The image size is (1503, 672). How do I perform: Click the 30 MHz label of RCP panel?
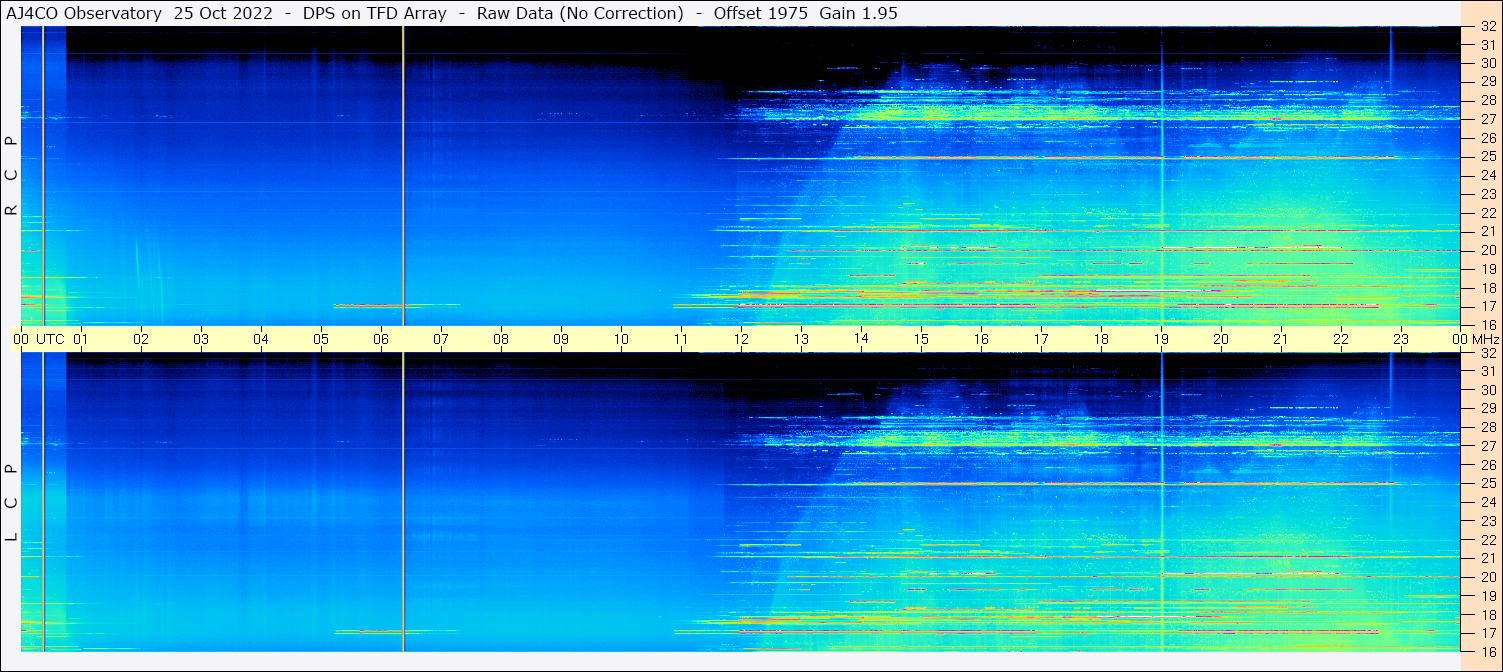(x=1488, y=63)
